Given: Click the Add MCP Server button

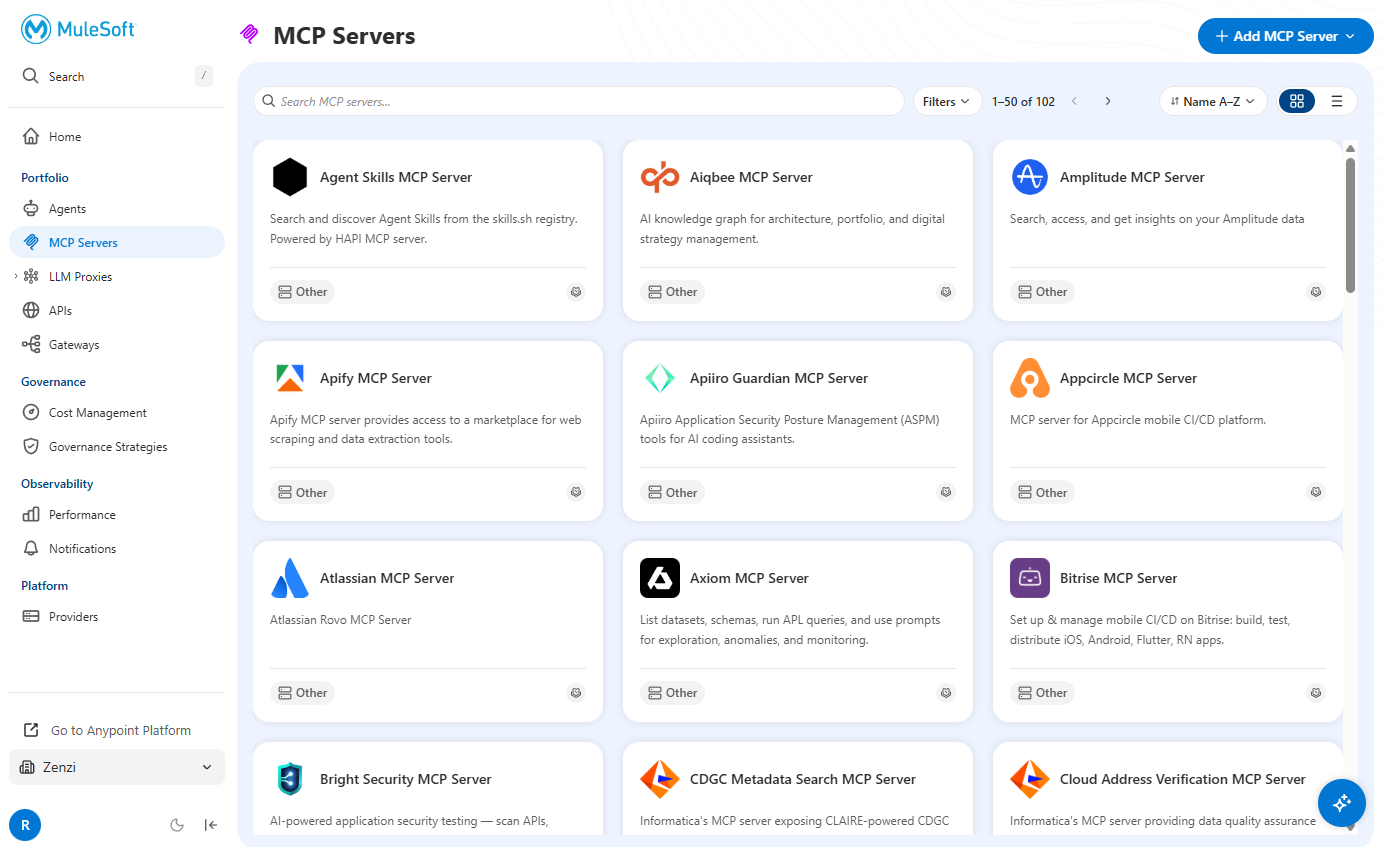Looking at the screenshot, I should 1285,36.
